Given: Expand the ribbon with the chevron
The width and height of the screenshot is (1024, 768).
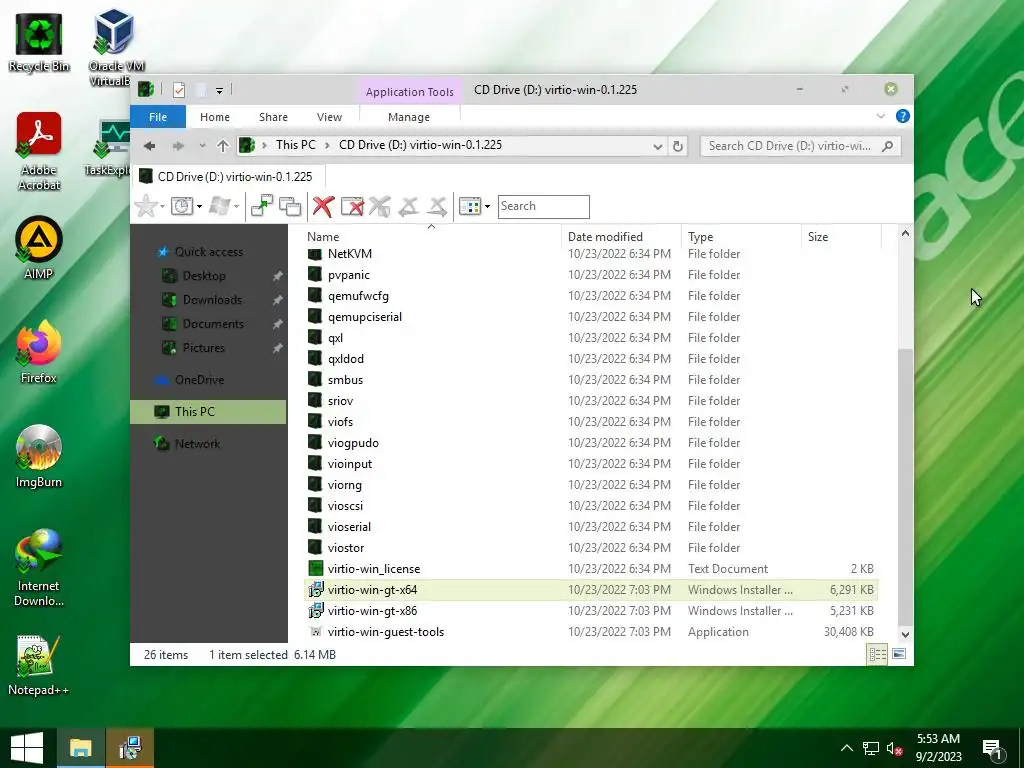Looking at the screenshot, I should point(880,116).
